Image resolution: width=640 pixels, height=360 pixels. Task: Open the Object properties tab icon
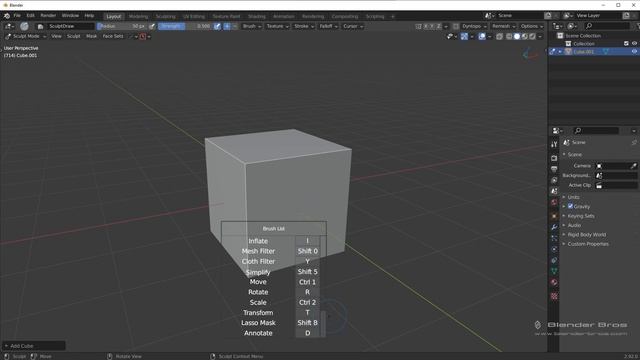point(554,216)
